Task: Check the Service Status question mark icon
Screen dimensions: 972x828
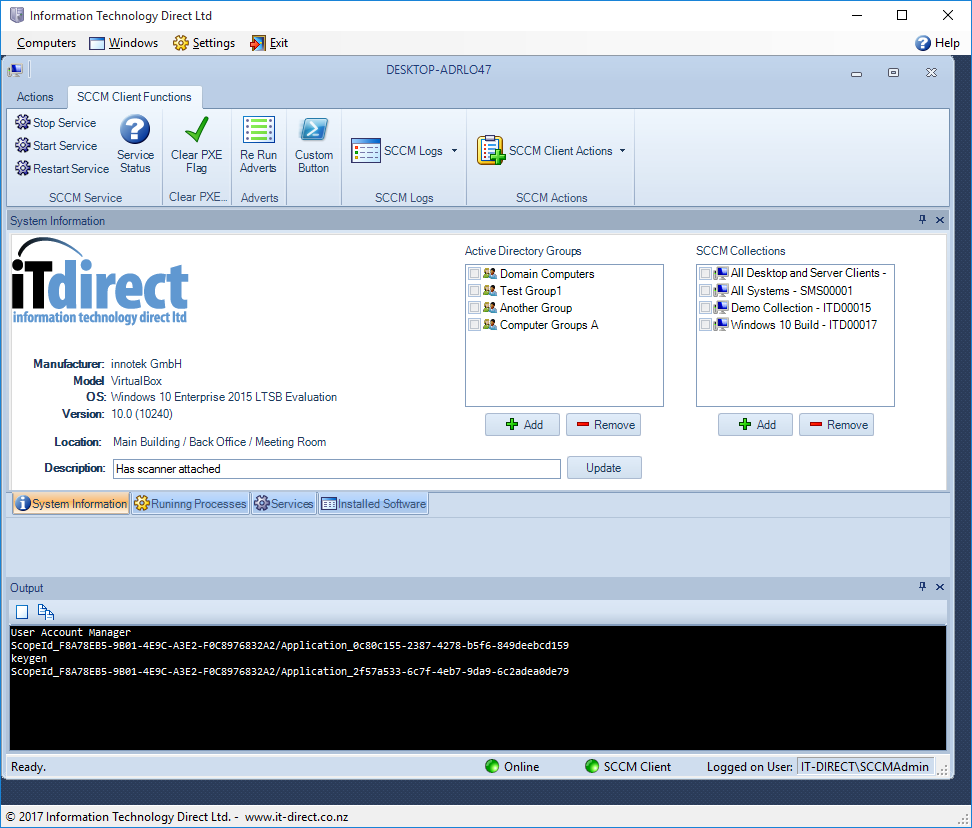Action: click(x=135, y=131)
